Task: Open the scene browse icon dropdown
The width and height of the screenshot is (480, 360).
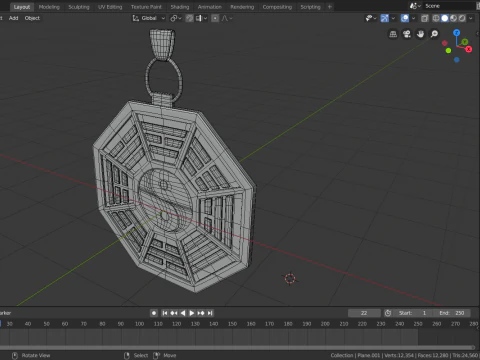Action: point(415,6)
